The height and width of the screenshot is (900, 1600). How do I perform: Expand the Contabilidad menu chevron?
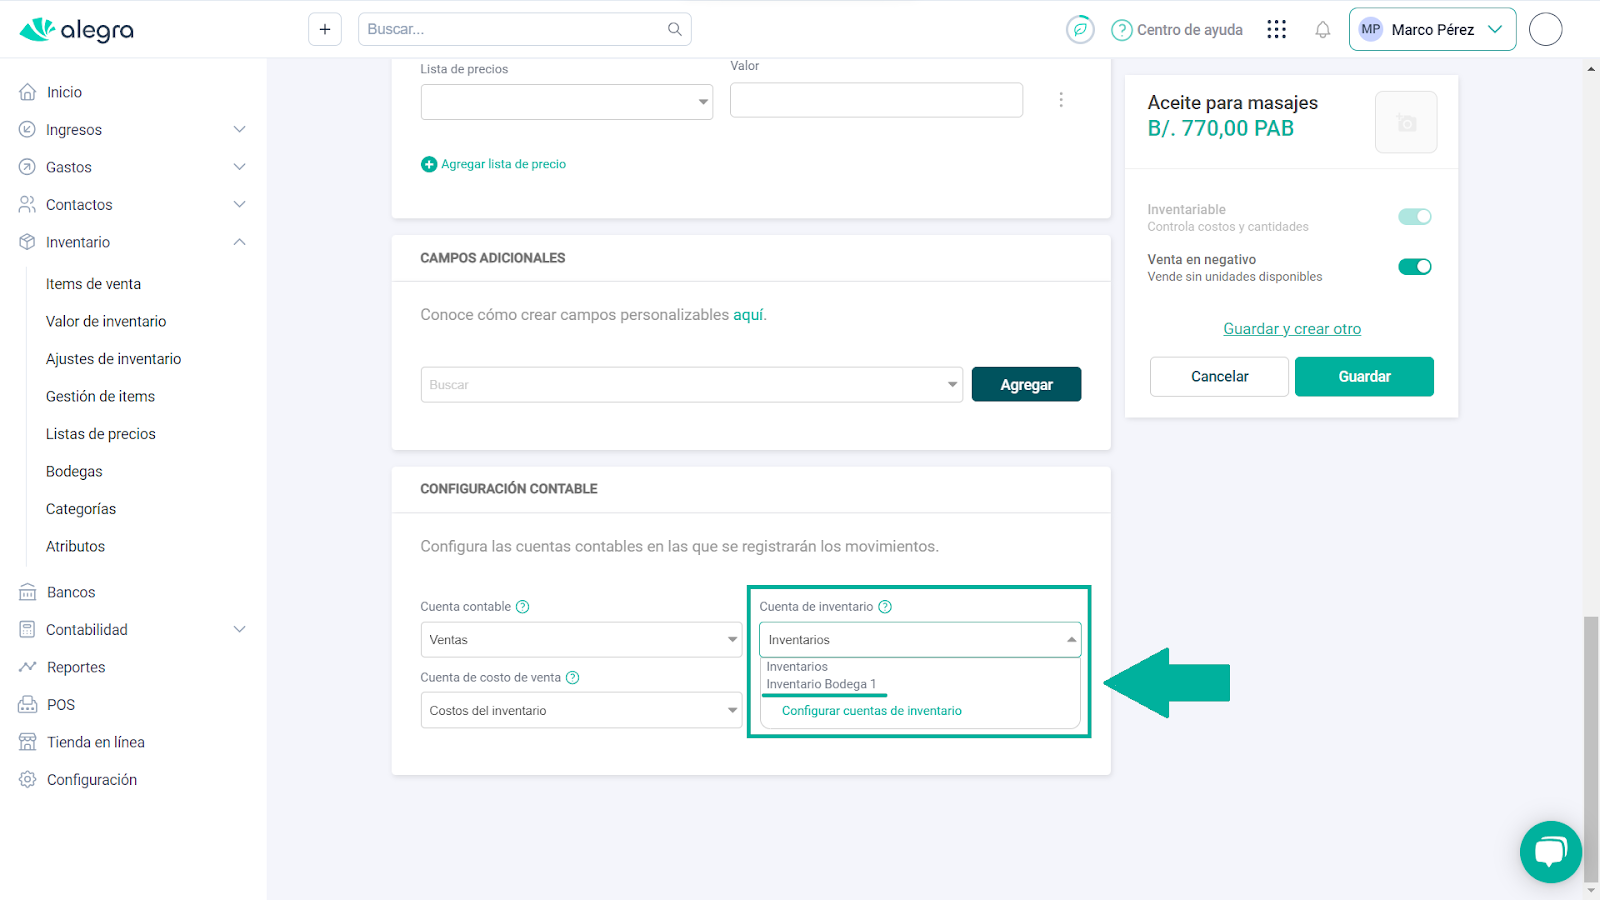coord(239,629)
